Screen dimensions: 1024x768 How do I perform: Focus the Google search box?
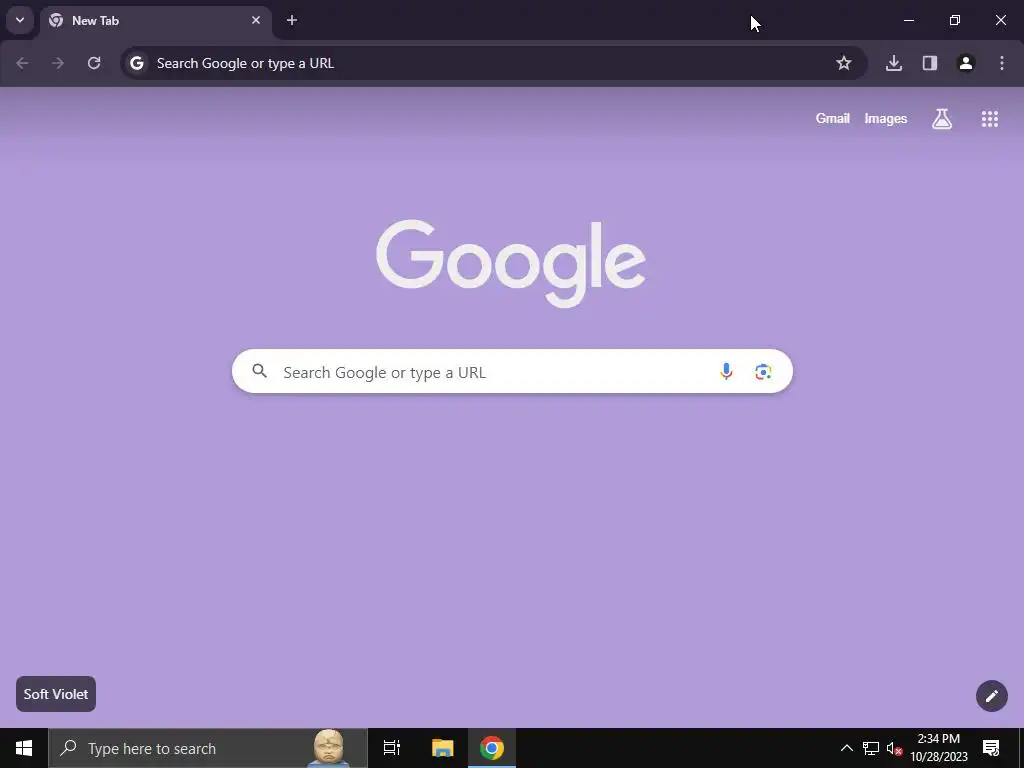point(512,371)
